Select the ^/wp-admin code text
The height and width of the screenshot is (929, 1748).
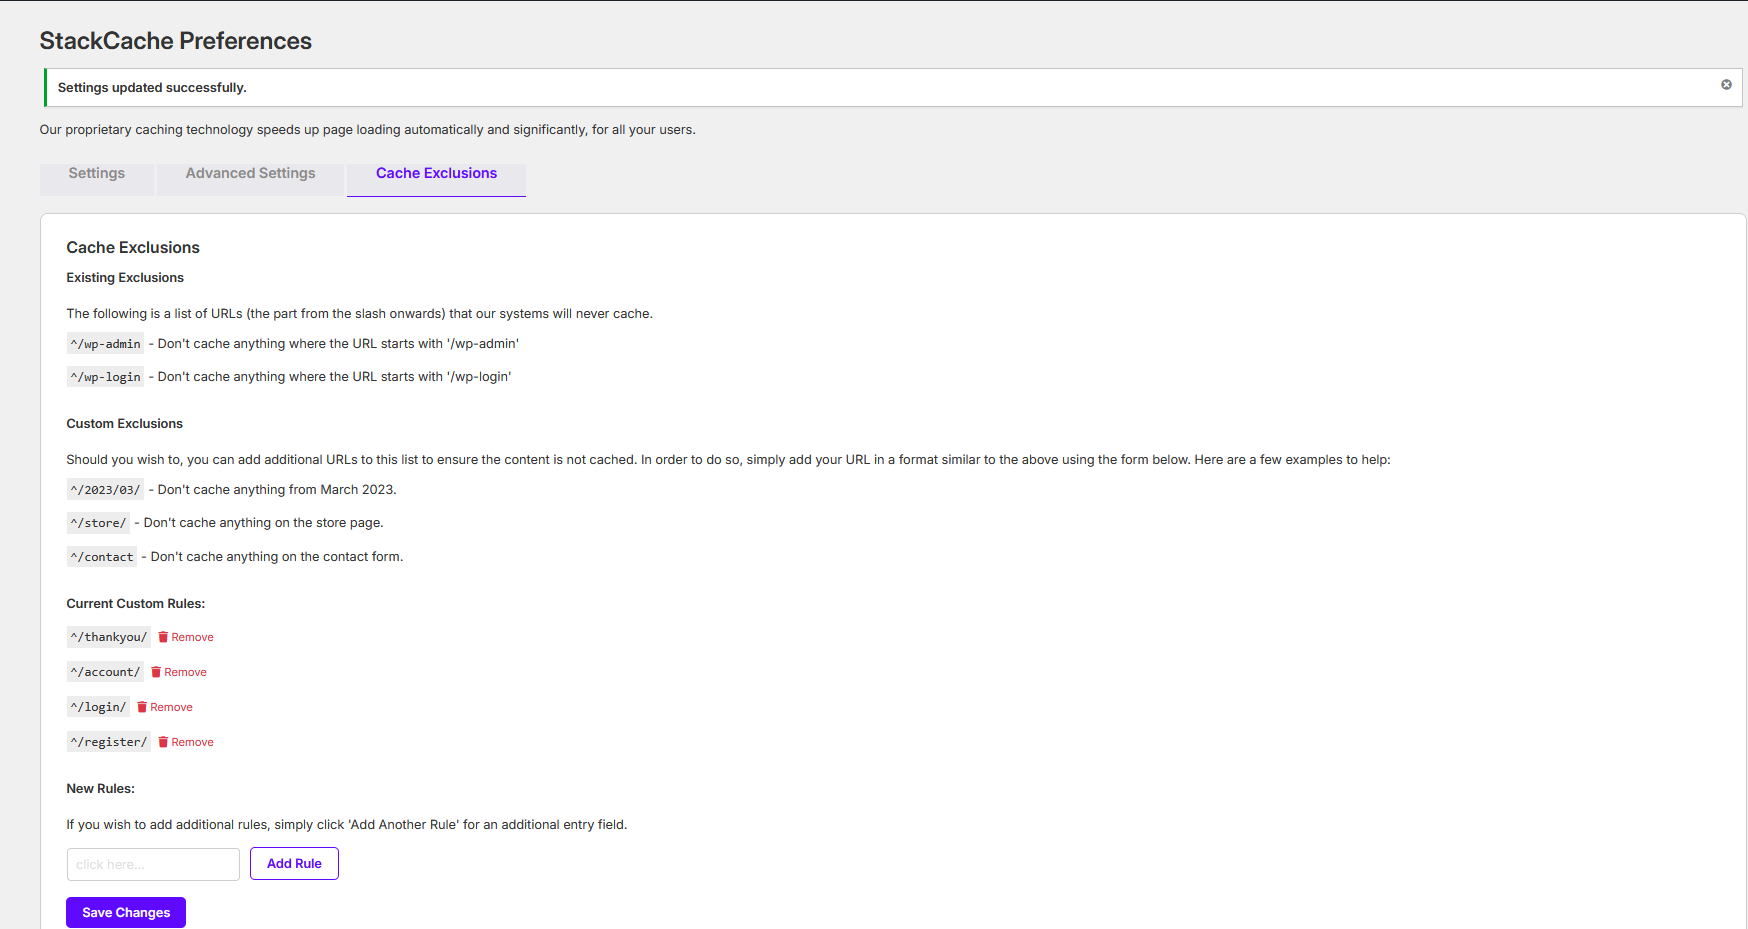[x=105, y=344]
